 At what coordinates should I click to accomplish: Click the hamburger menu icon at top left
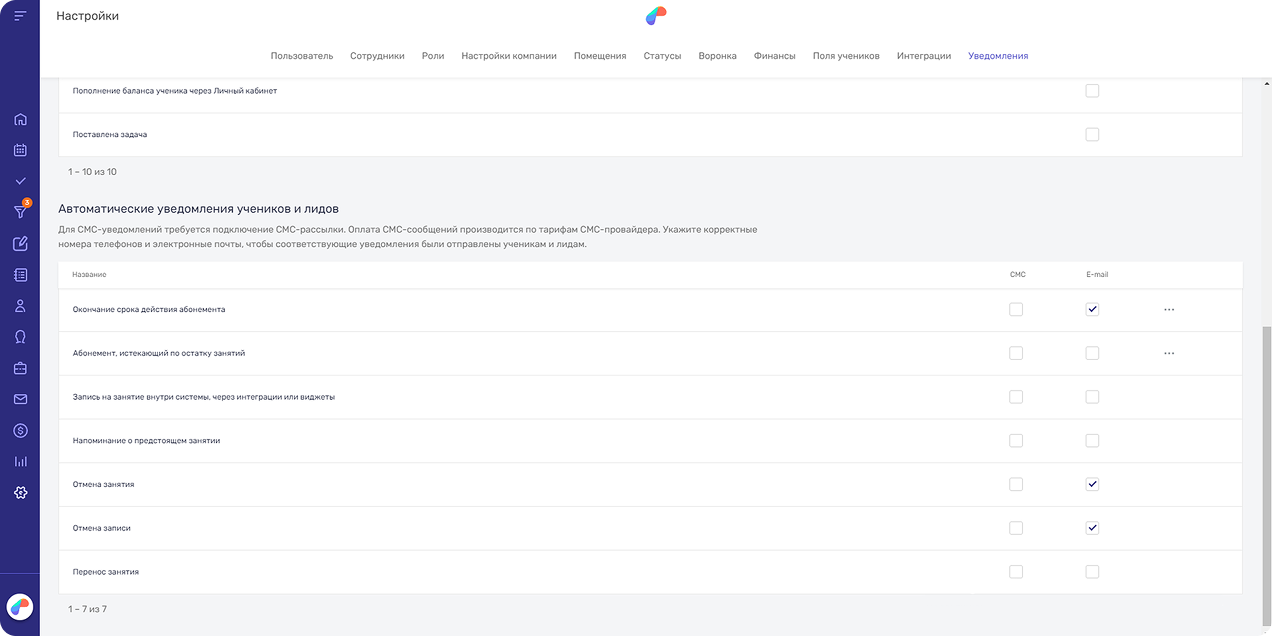pyautogui.click(x=20, y=16)
